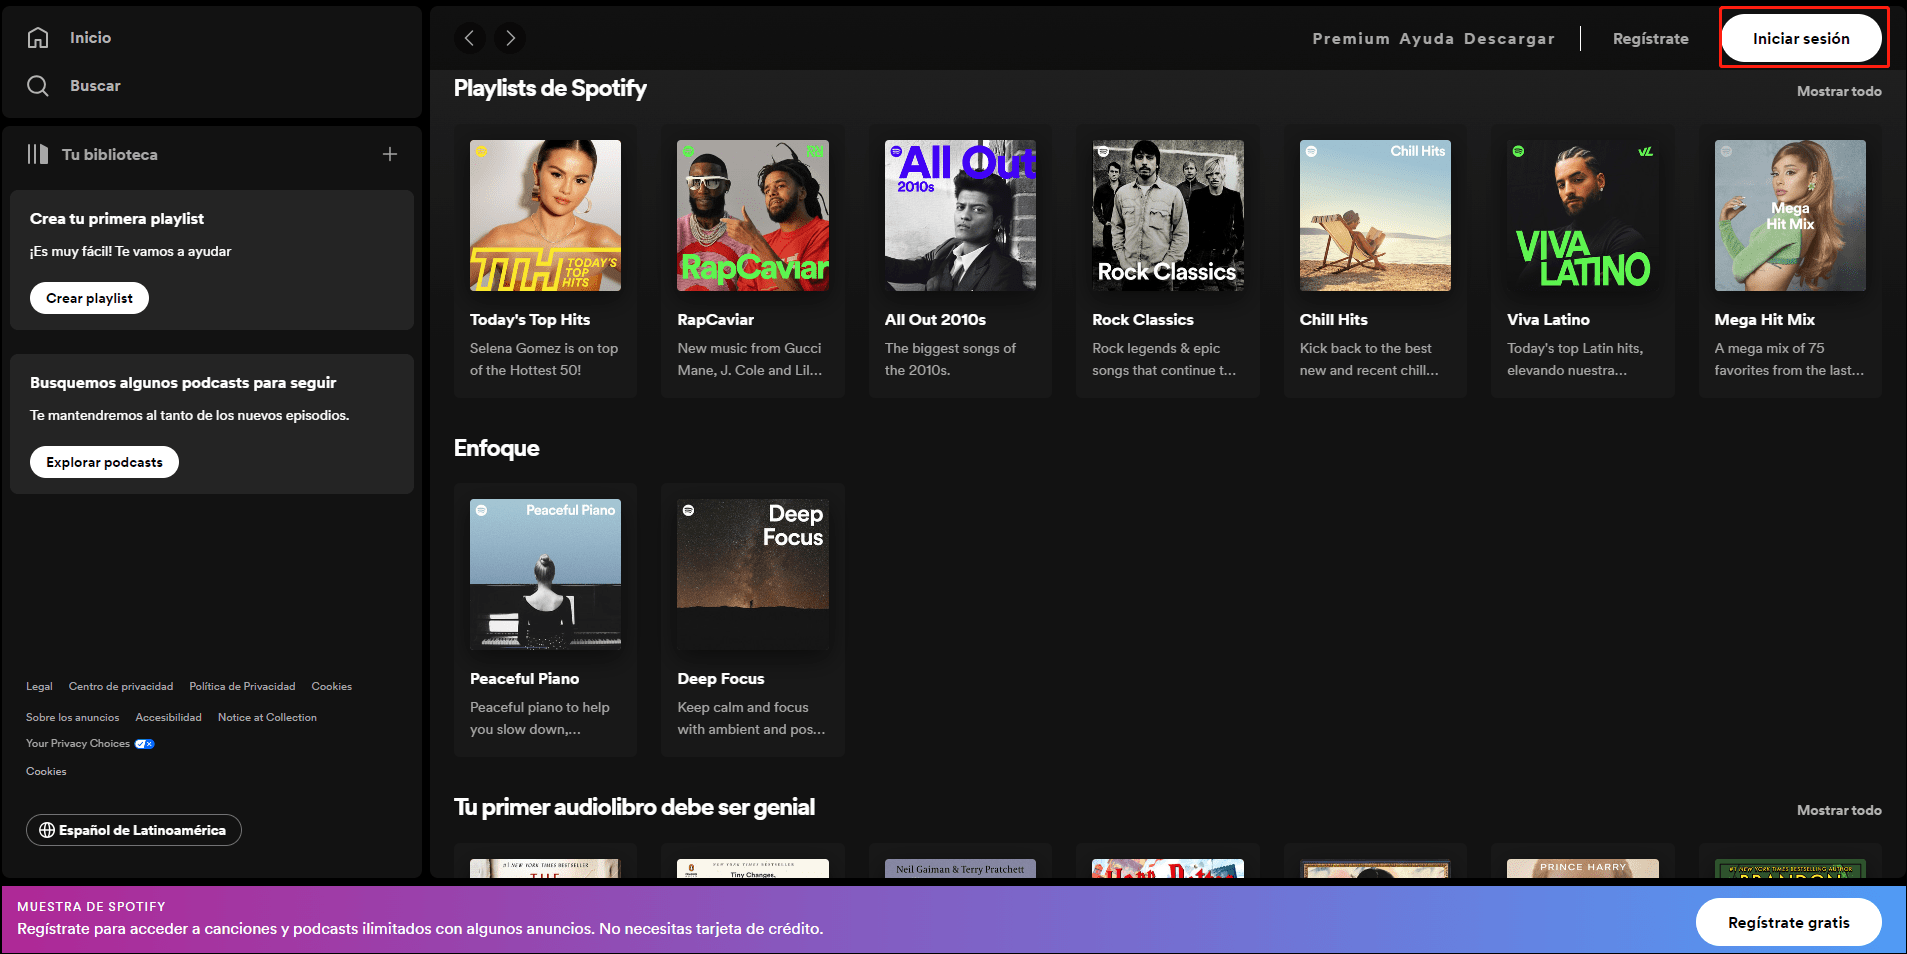Click Tu primer audiolibro debe ser genial heading
This screenshot has height=954, width=1907.
coord(634,807)
